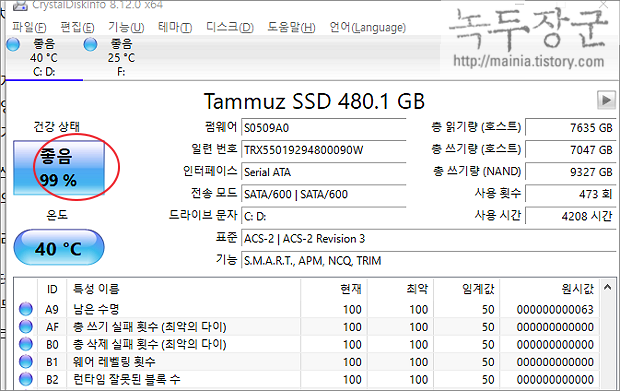Open the 도움말(H) menu
This screenshot has height=391, width=620.
[x=291, y=27]
